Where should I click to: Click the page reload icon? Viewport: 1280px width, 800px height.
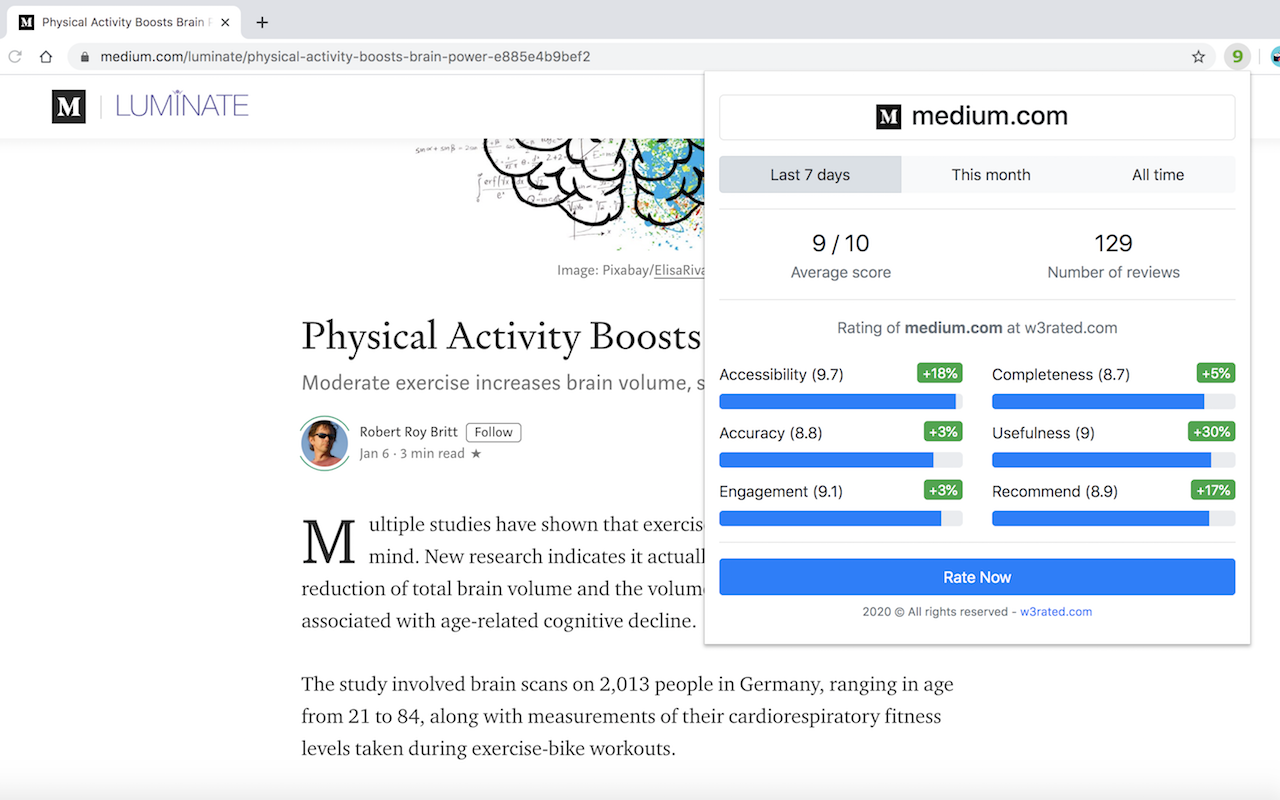pyautogui.click(x=14, y=57)
